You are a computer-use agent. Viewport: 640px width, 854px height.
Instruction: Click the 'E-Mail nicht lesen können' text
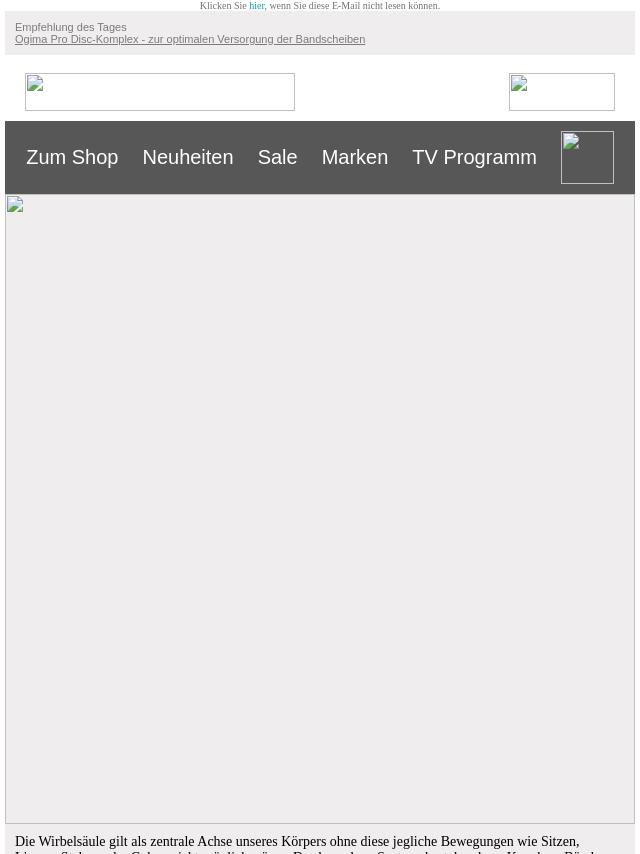tap(385, 6)
